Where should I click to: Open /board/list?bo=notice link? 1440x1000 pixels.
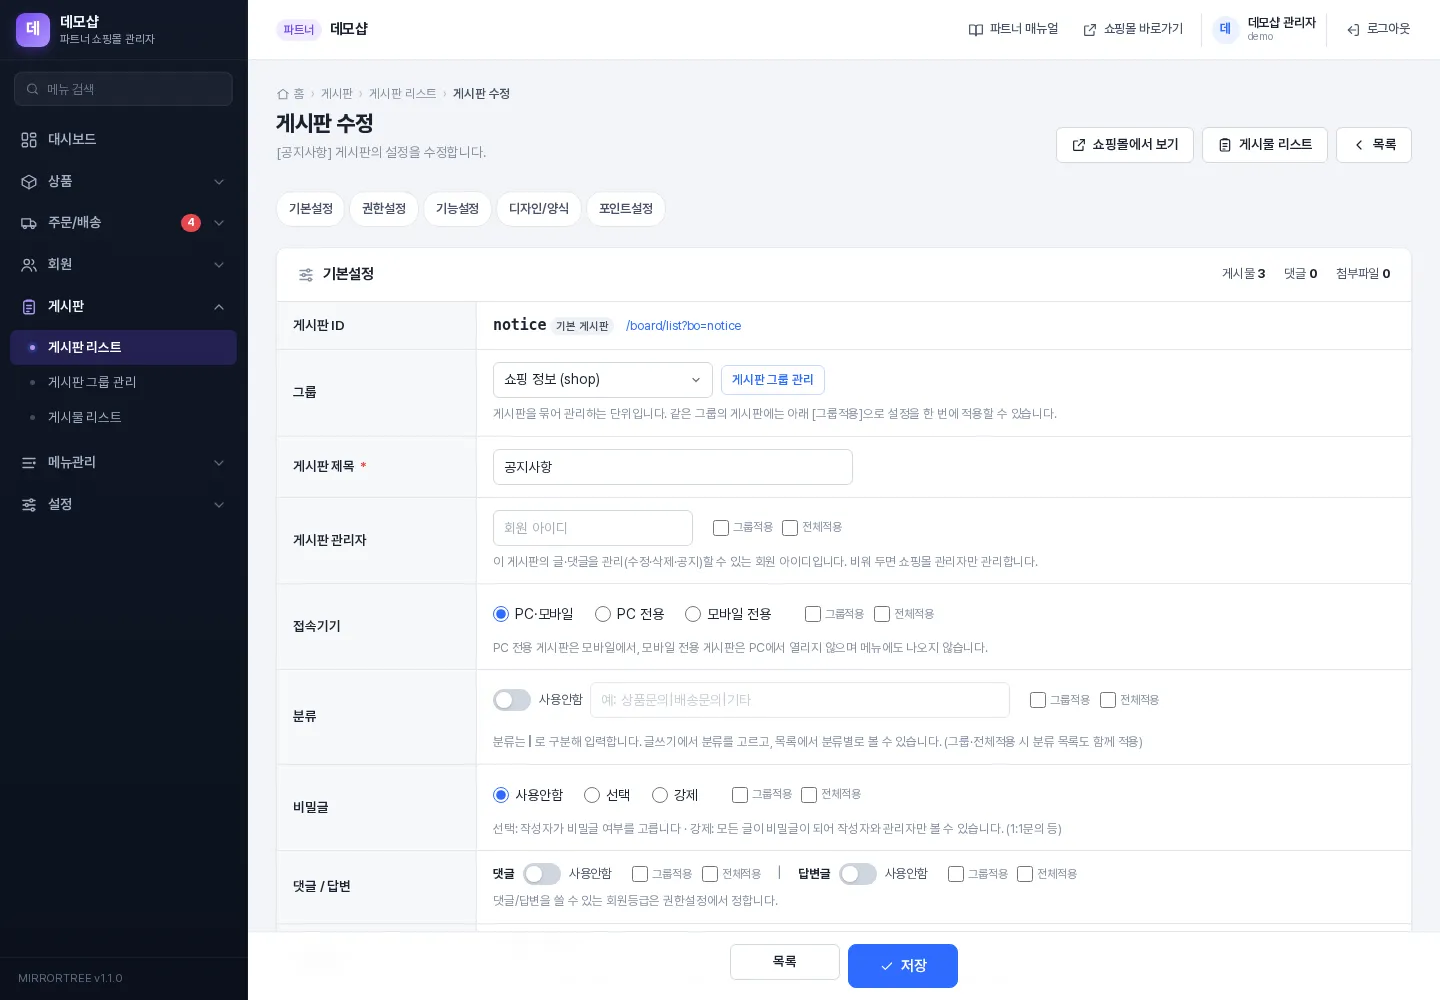(684, 326)
